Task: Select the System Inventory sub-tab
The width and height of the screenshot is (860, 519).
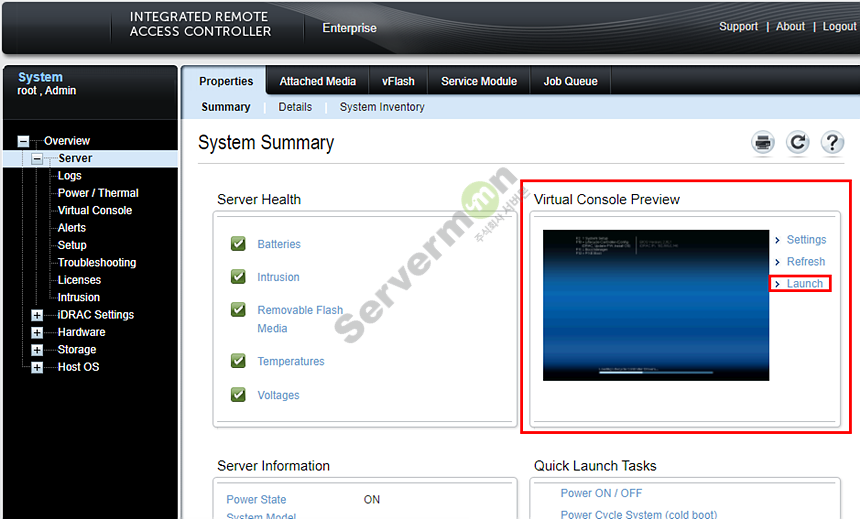Action: 382,107
